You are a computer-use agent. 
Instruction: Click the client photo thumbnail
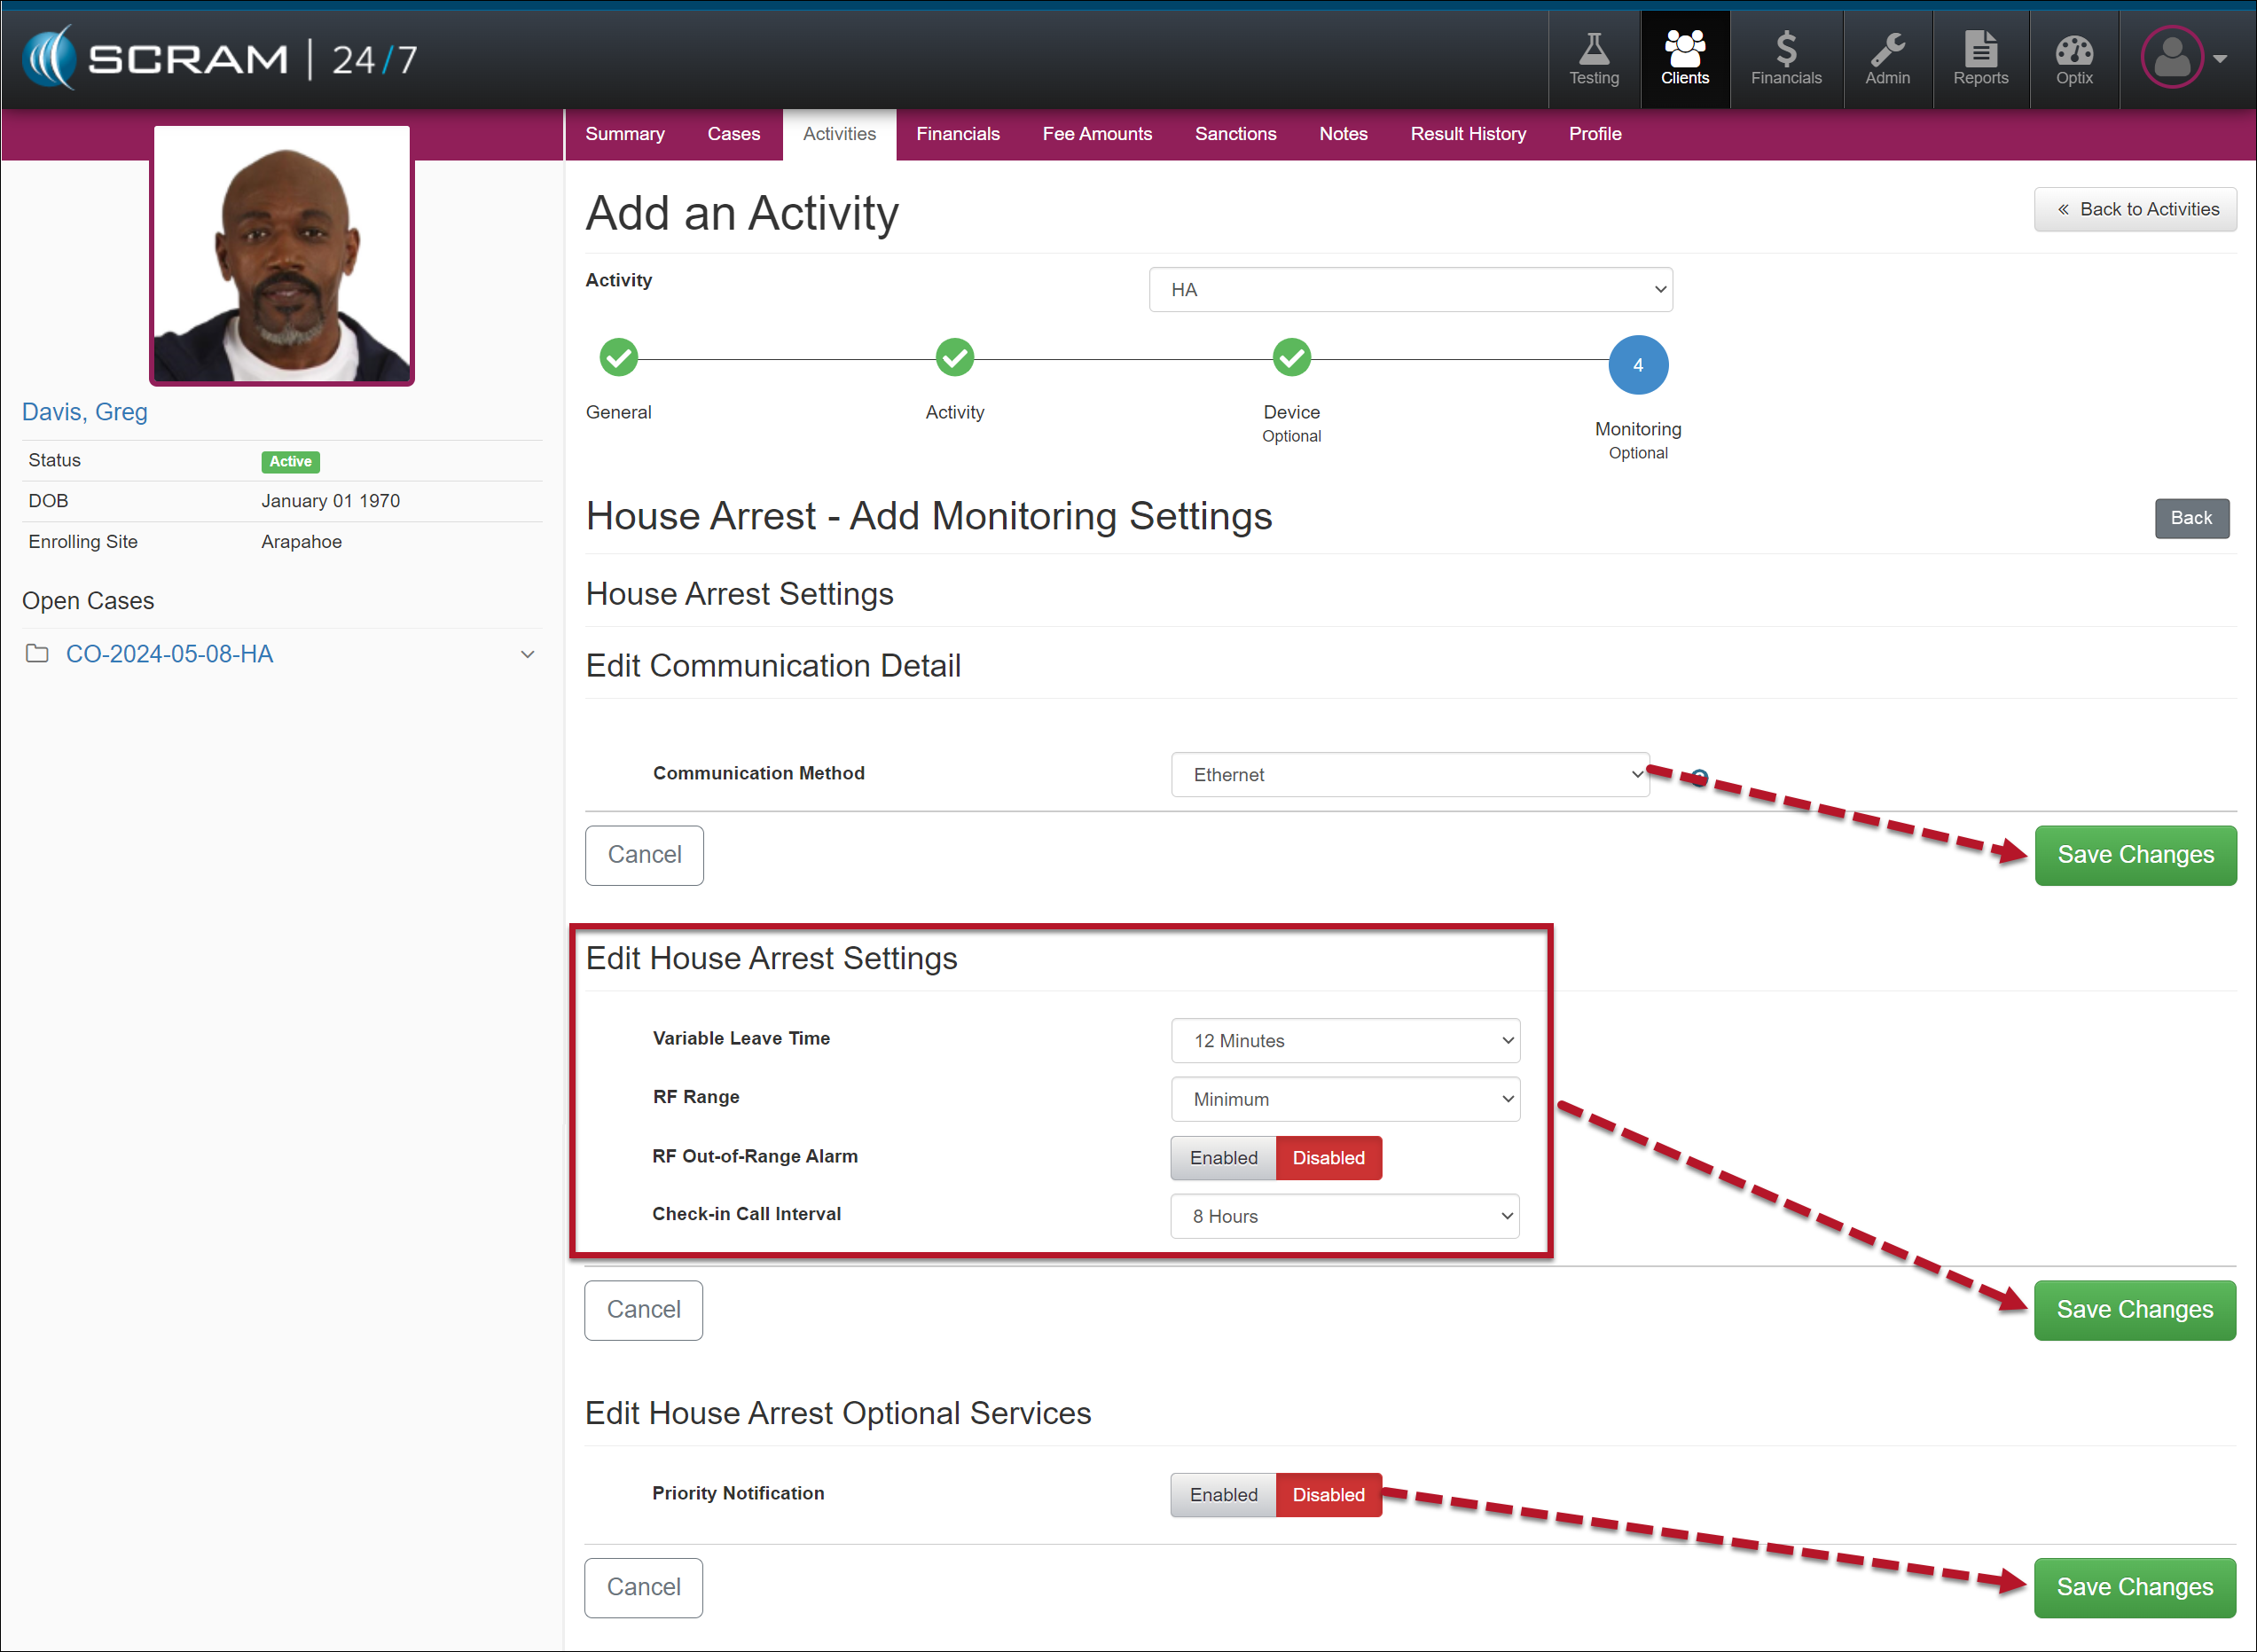pyautogui.click(x=281, y=255)
